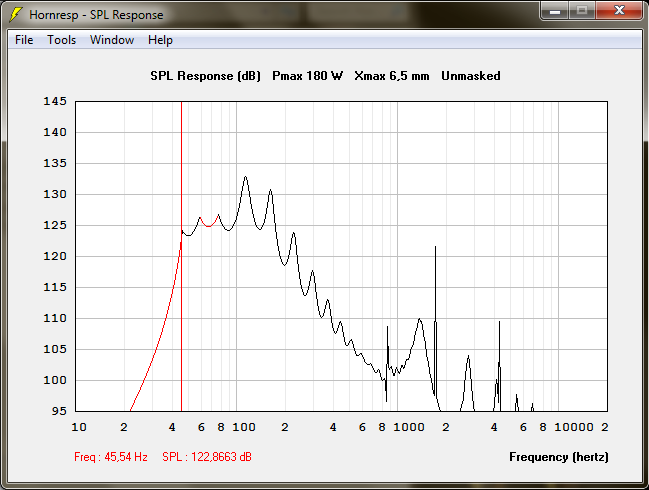Click the 145 dB axis label
The image size is (649, 490).
coord(55,101)
